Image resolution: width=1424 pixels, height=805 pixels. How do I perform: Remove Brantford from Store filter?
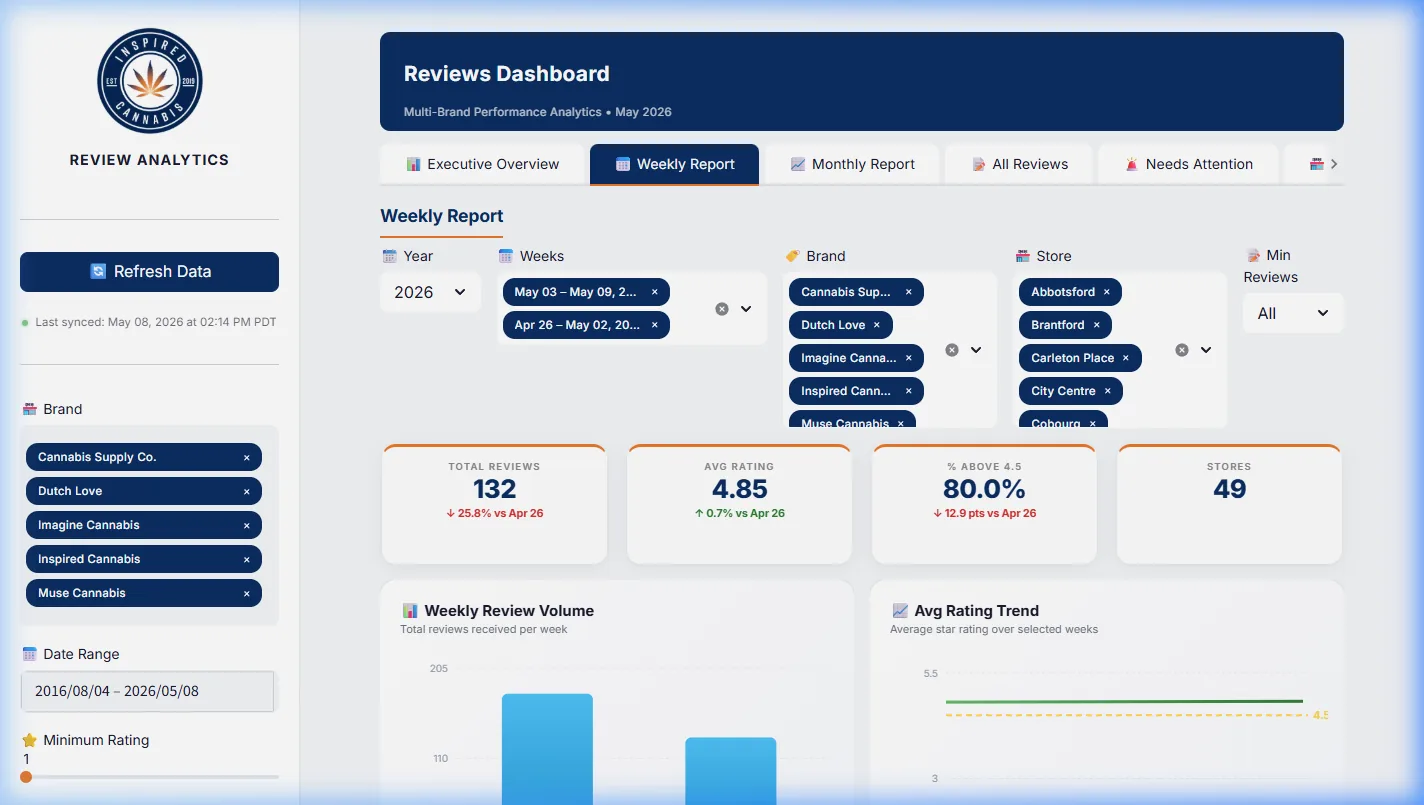tap(1097, 325)
